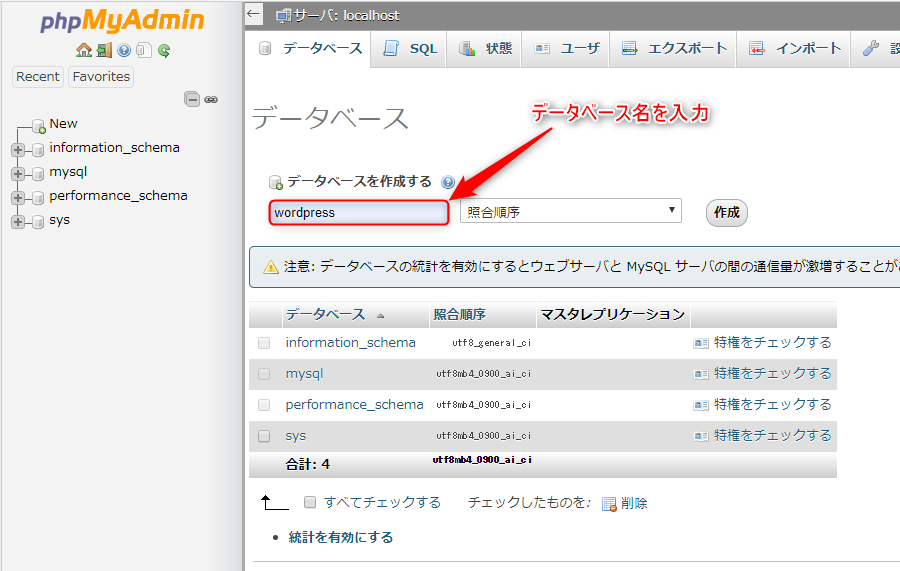
Task: Click the link chain icon in sidebar
Action: coord(211,99)
